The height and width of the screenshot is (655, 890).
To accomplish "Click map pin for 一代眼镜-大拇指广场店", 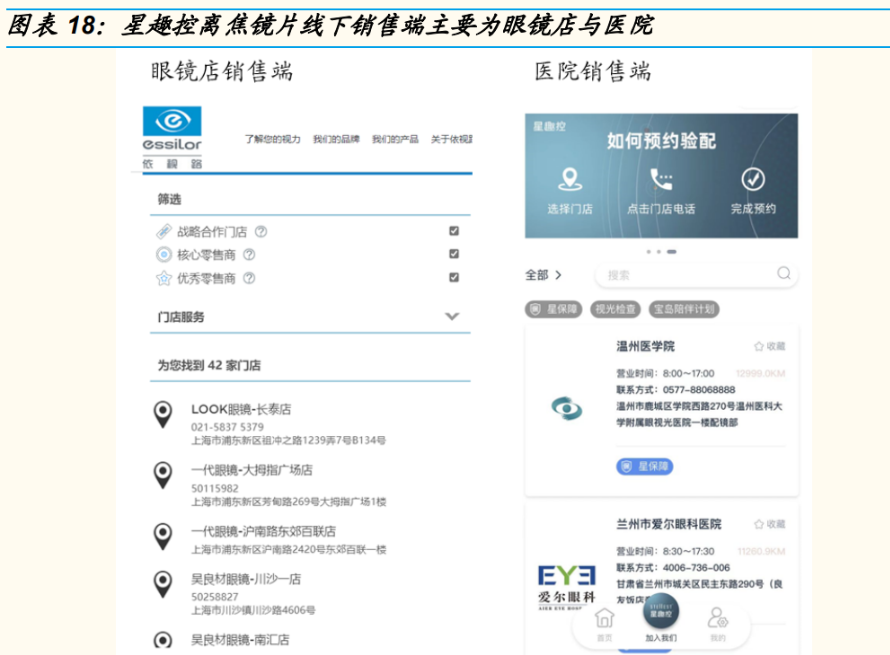I will pyautogui.click(x=163, y=475).
